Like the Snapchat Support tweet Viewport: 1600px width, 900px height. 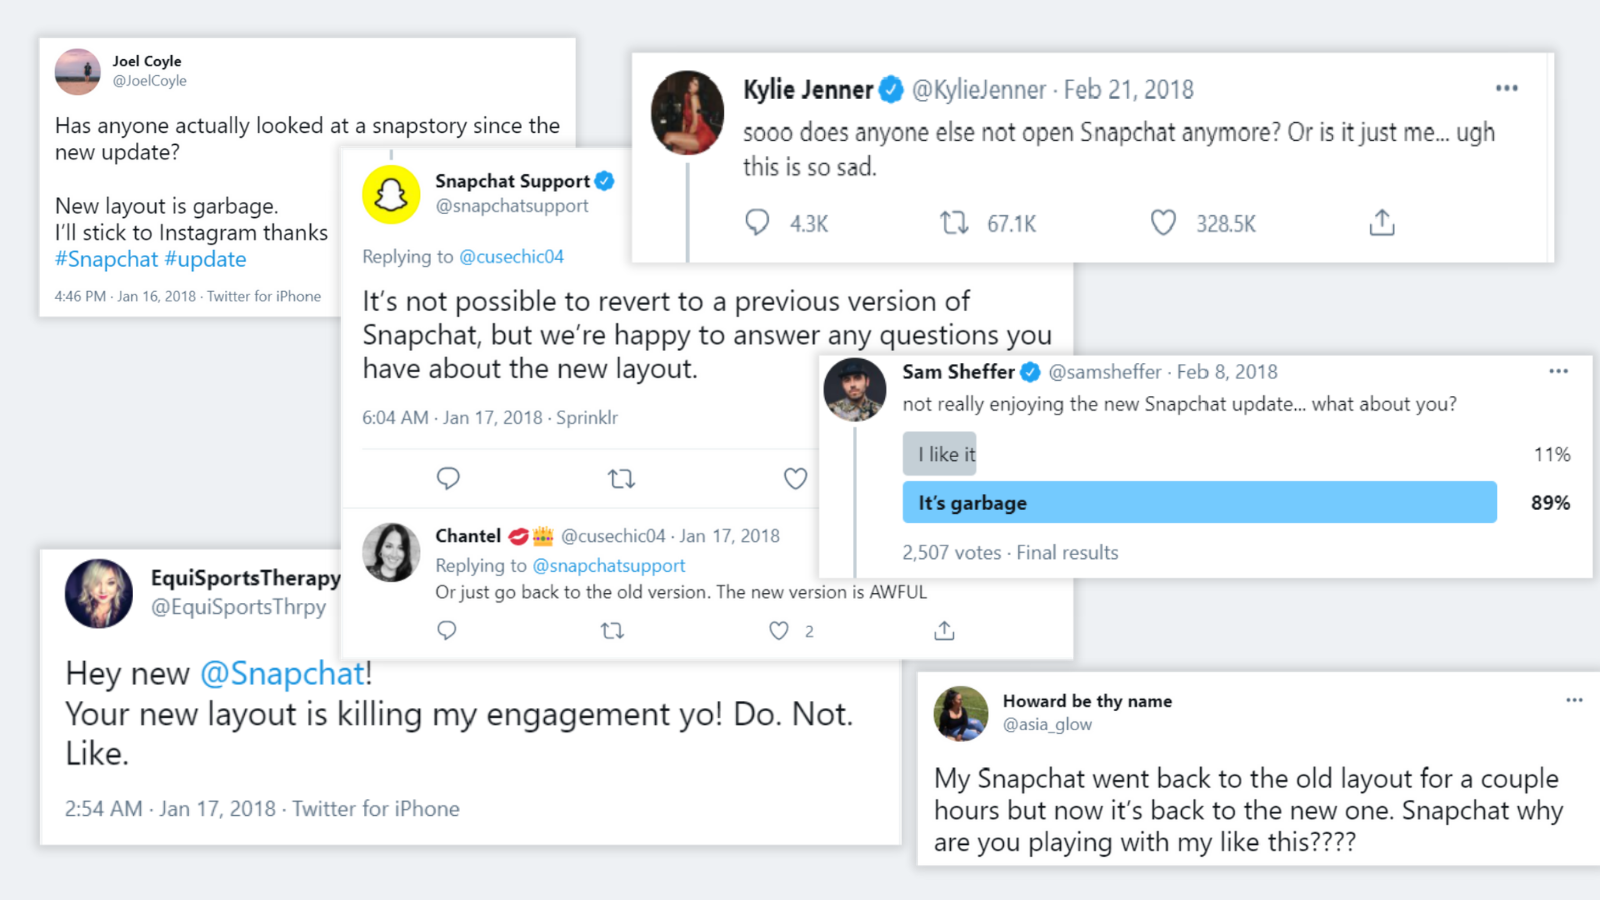[795, 479]
